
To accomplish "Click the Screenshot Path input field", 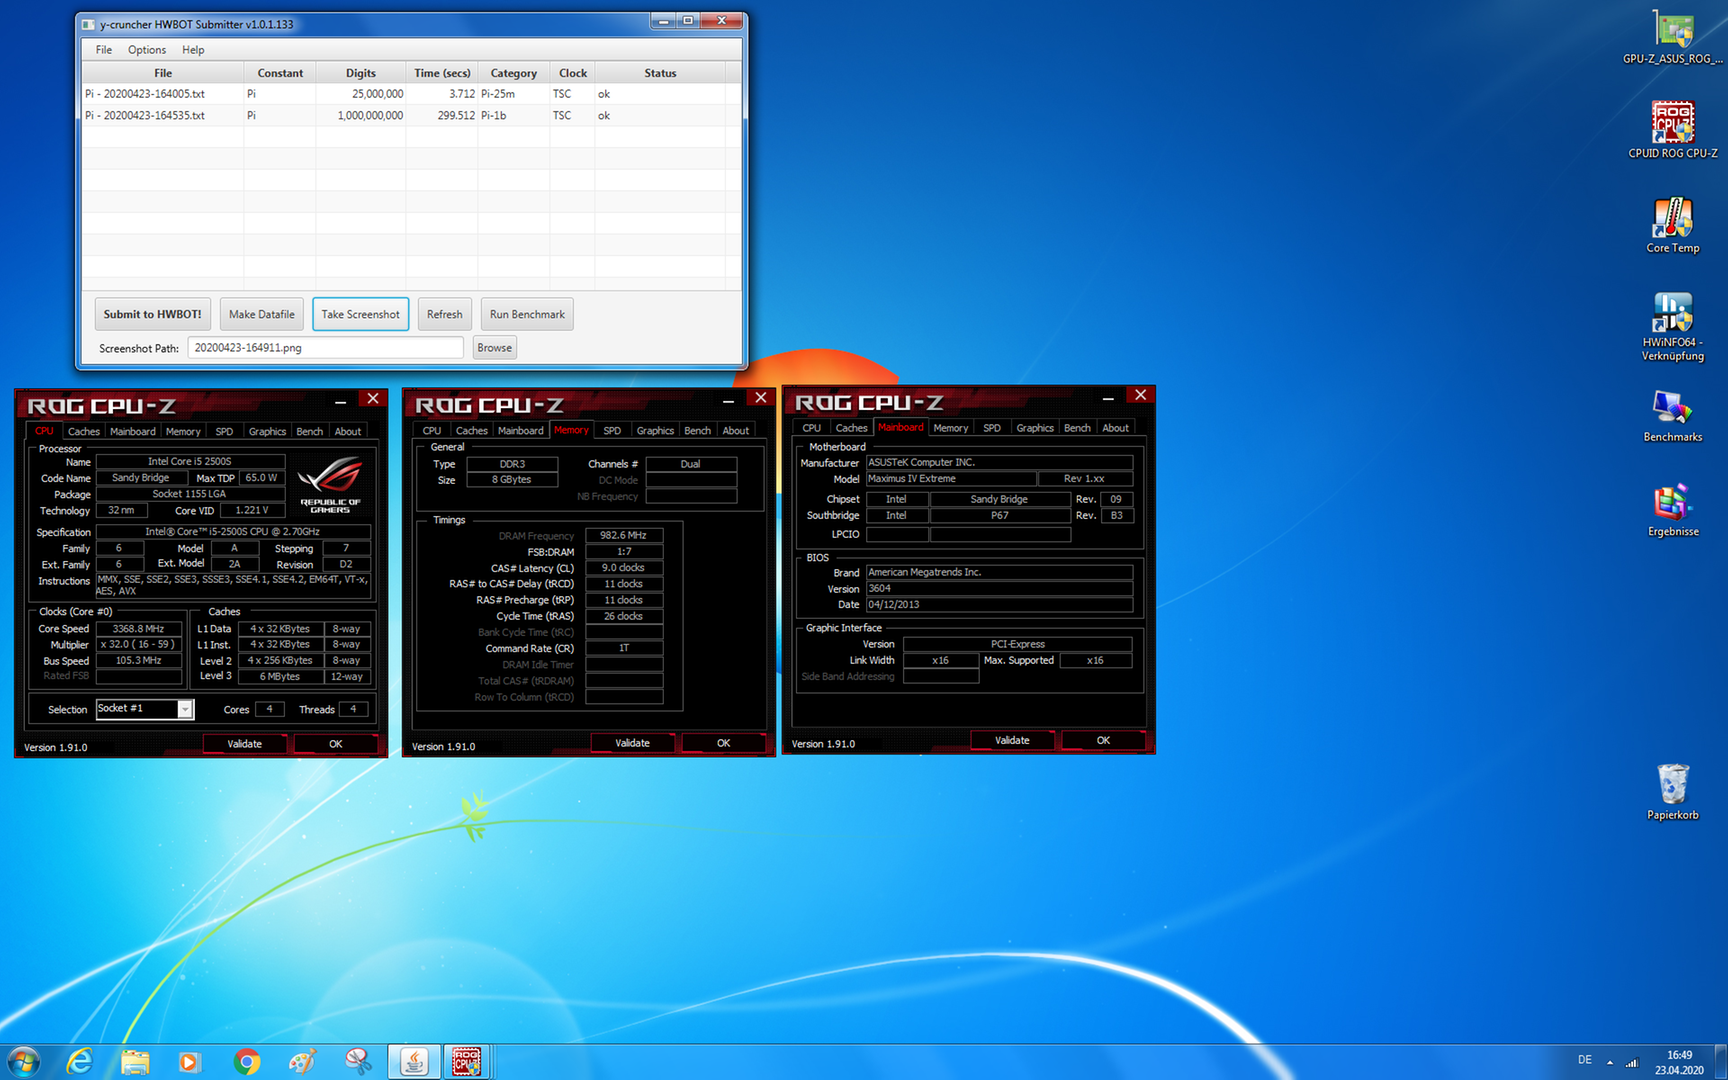I will tap(325, 348).
